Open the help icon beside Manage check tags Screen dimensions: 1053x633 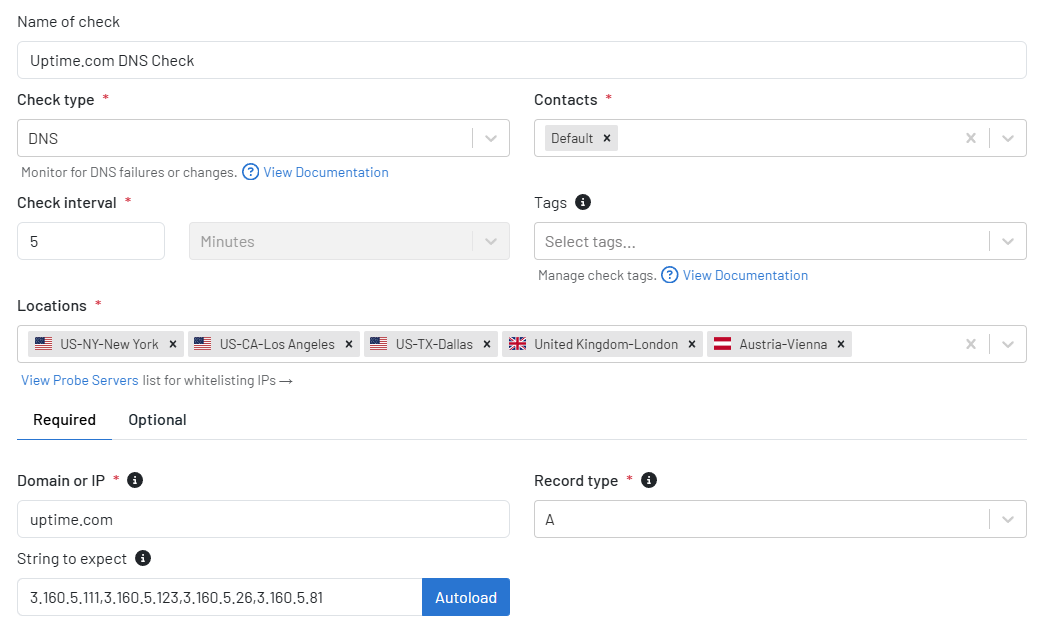[670, 275]
